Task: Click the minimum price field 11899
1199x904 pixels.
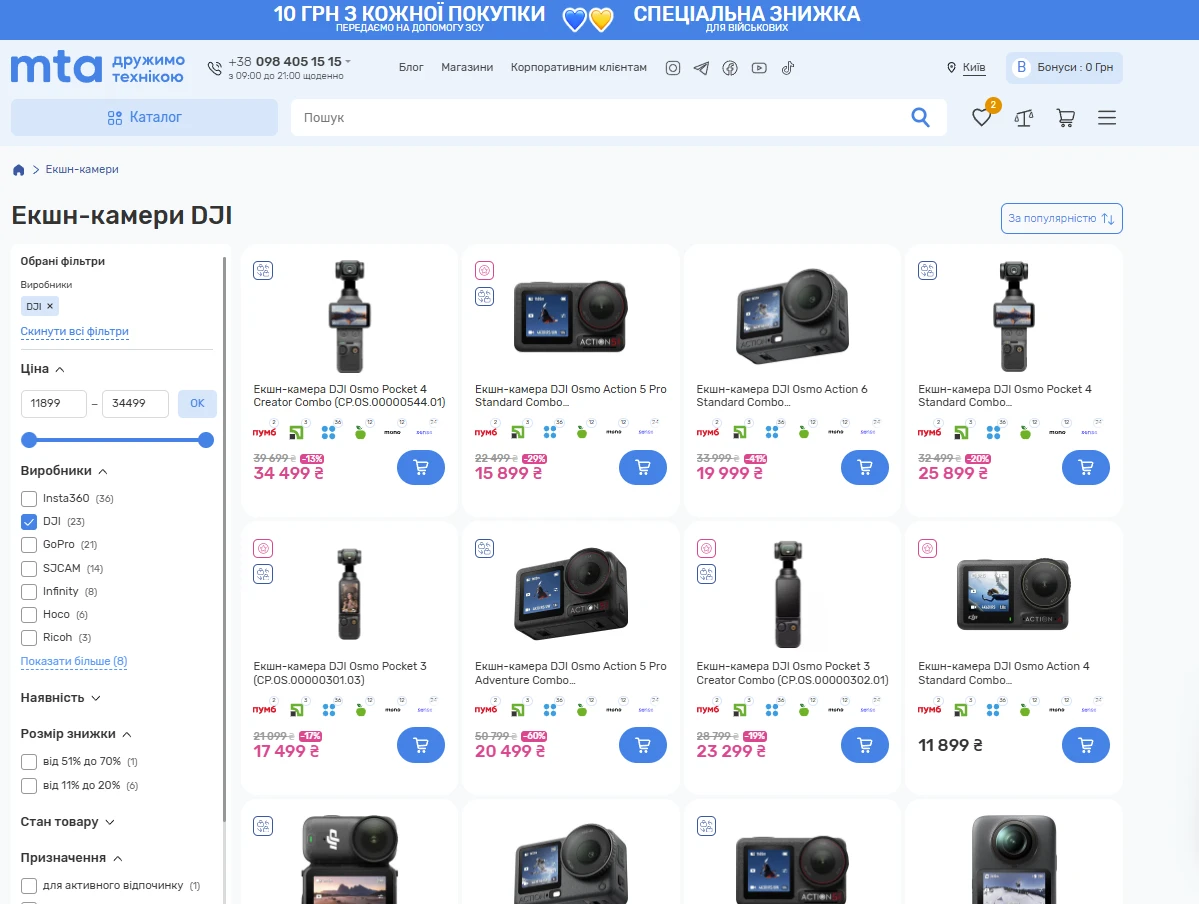Action: tap(54, 403)
